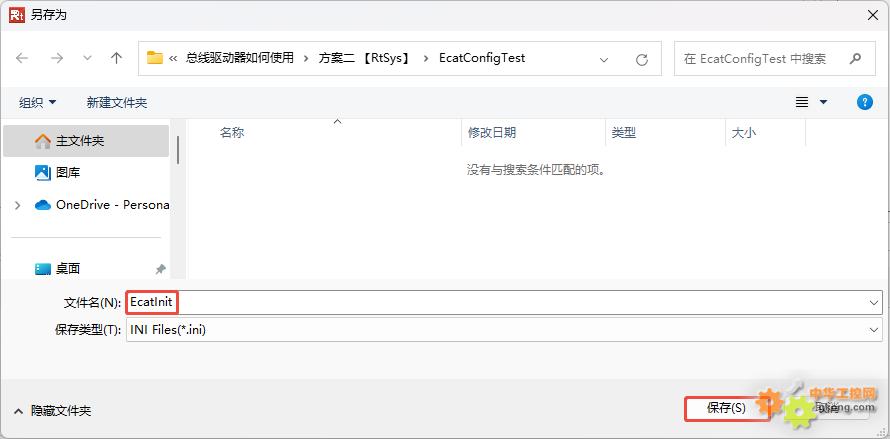Open 图库 in the sidebar
The image size is (890, 439).
[68, 173]
